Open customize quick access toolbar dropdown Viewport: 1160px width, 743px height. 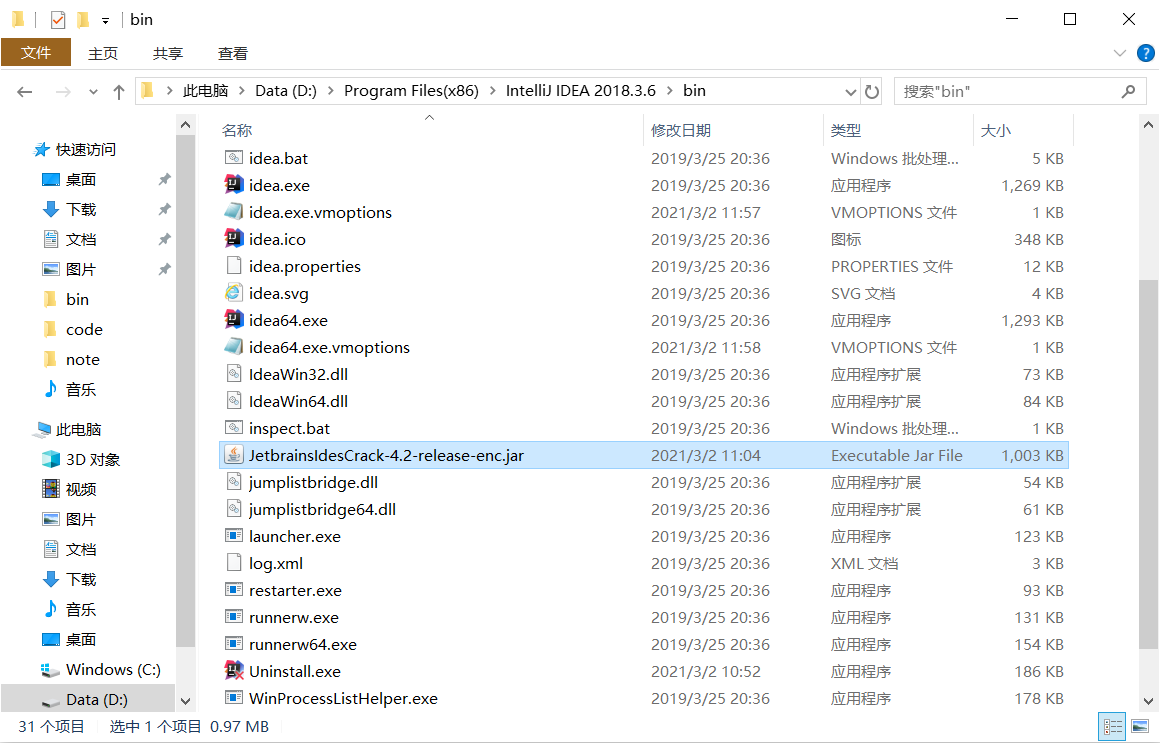point(105,21)
